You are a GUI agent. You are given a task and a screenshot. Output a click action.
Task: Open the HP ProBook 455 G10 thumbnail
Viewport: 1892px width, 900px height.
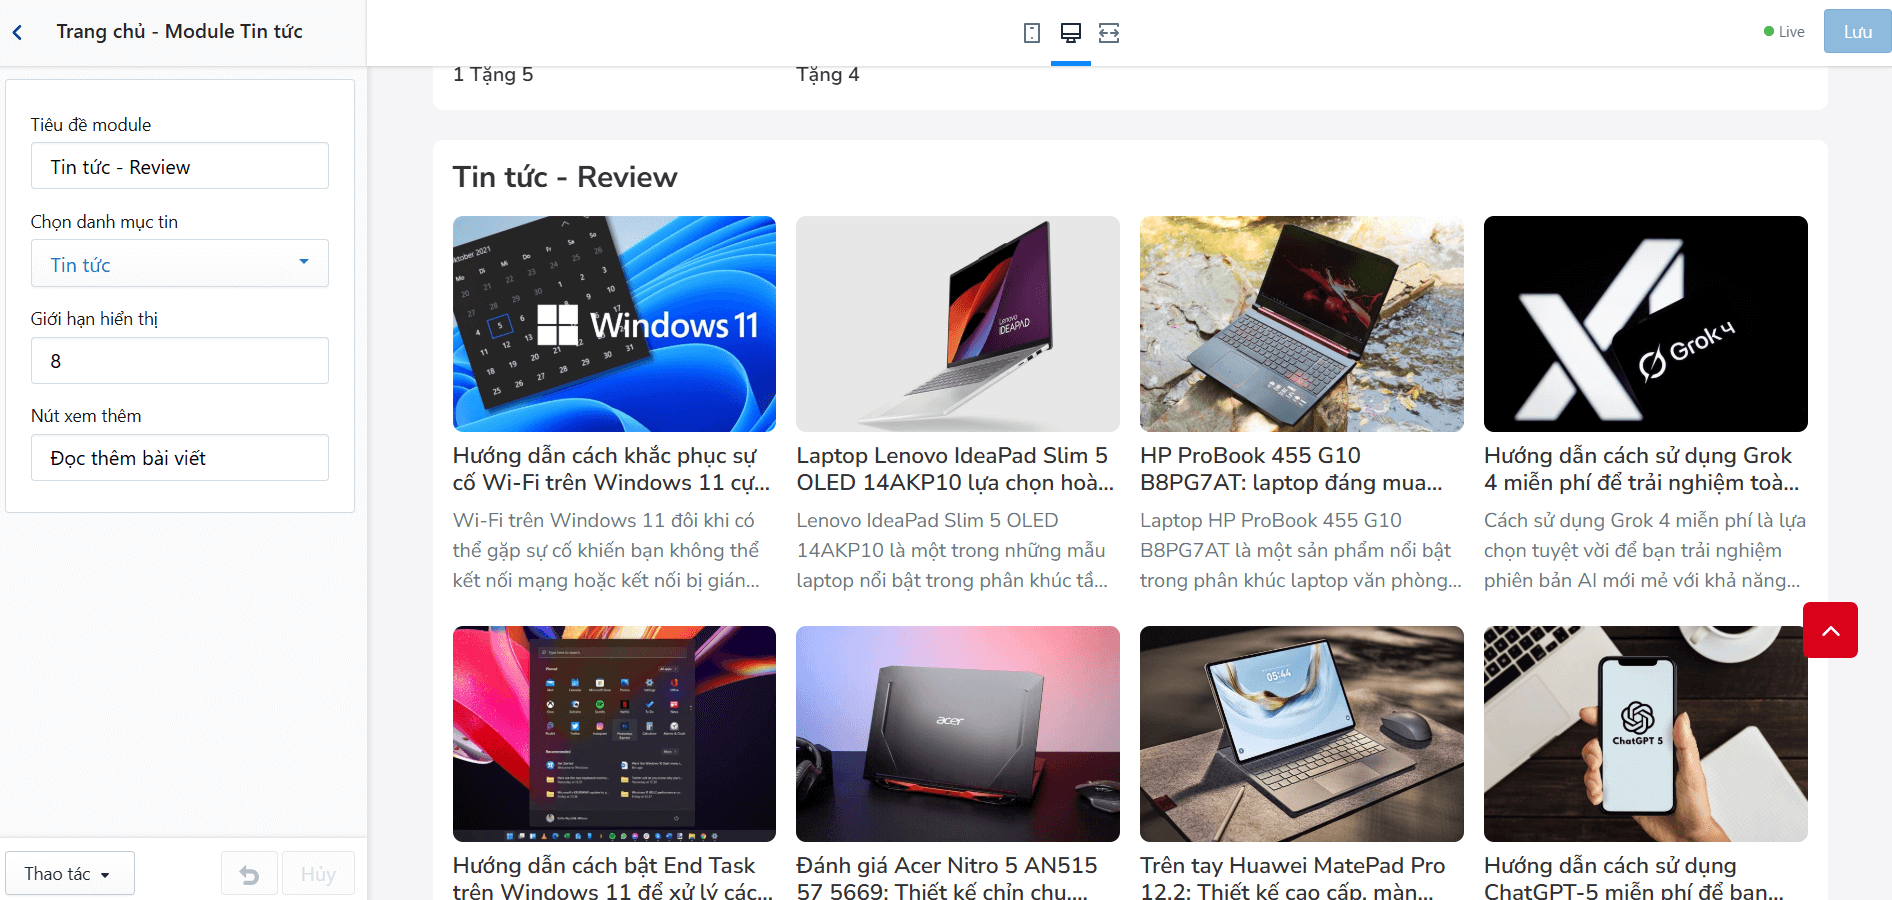click(1302, 324)
